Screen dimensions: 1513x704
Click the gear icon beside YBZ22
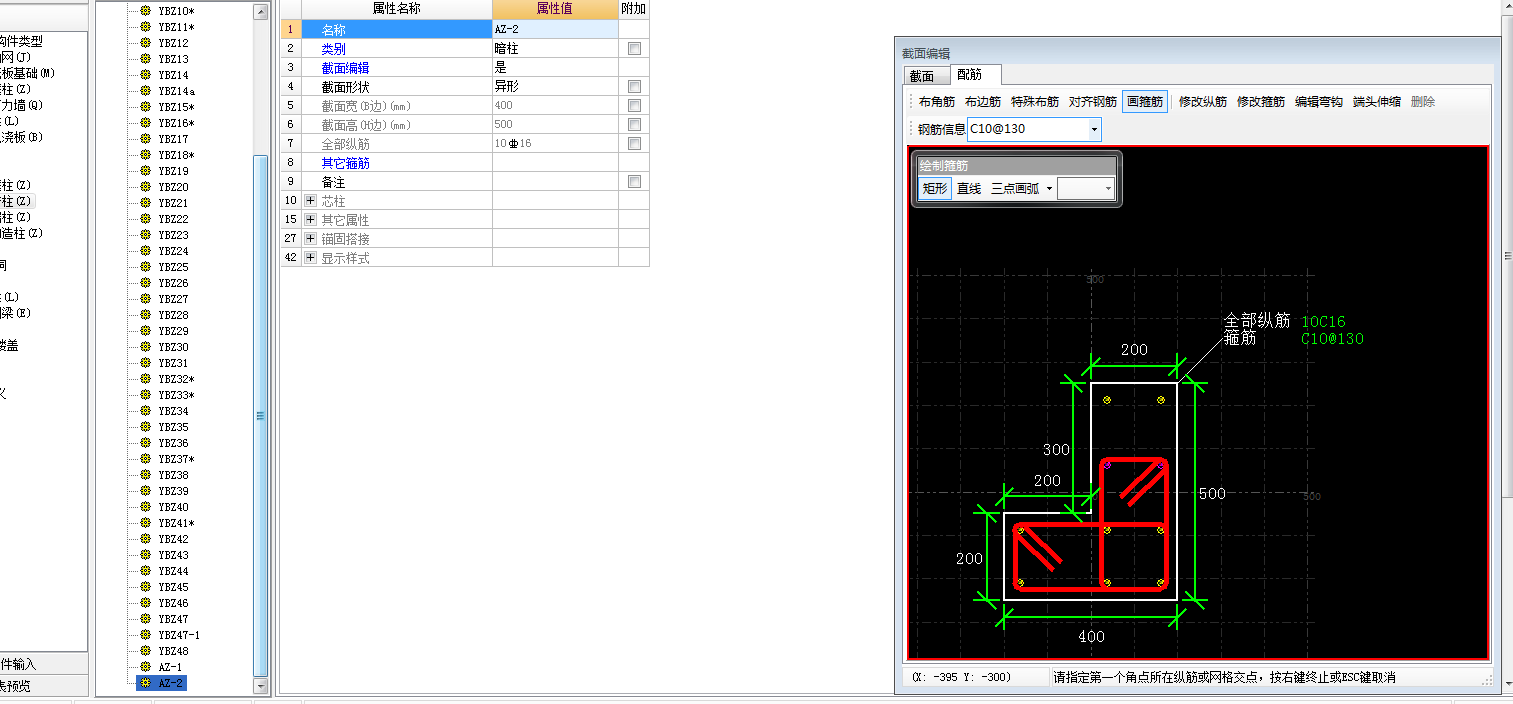(x=145, y=219)
